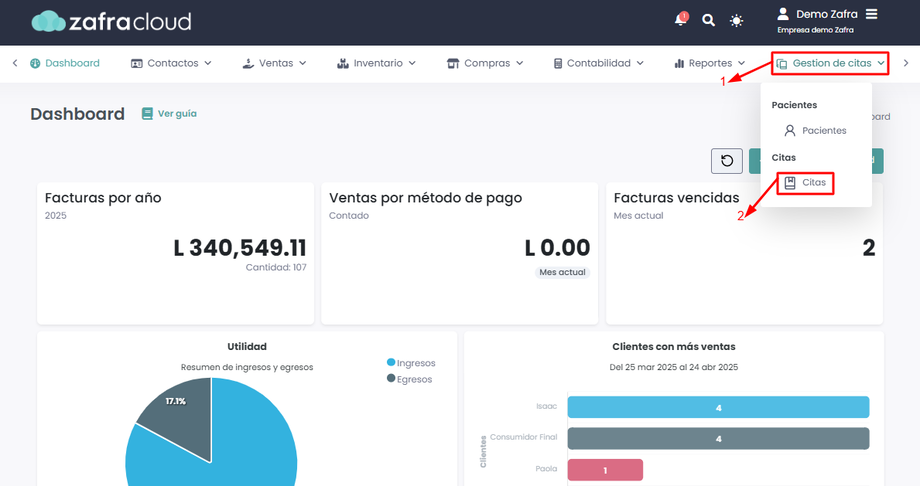Click the zafracloud logo
Image resolution: width=920 pixels, height=486 pixels.
tap(111, 22)
